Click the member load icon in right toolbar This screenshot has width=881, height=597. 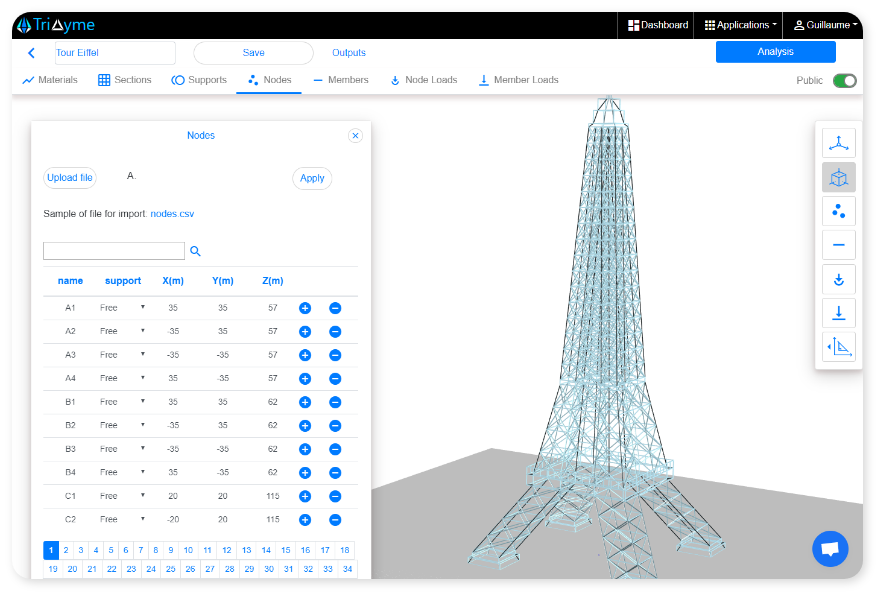[x=838, y=313]
